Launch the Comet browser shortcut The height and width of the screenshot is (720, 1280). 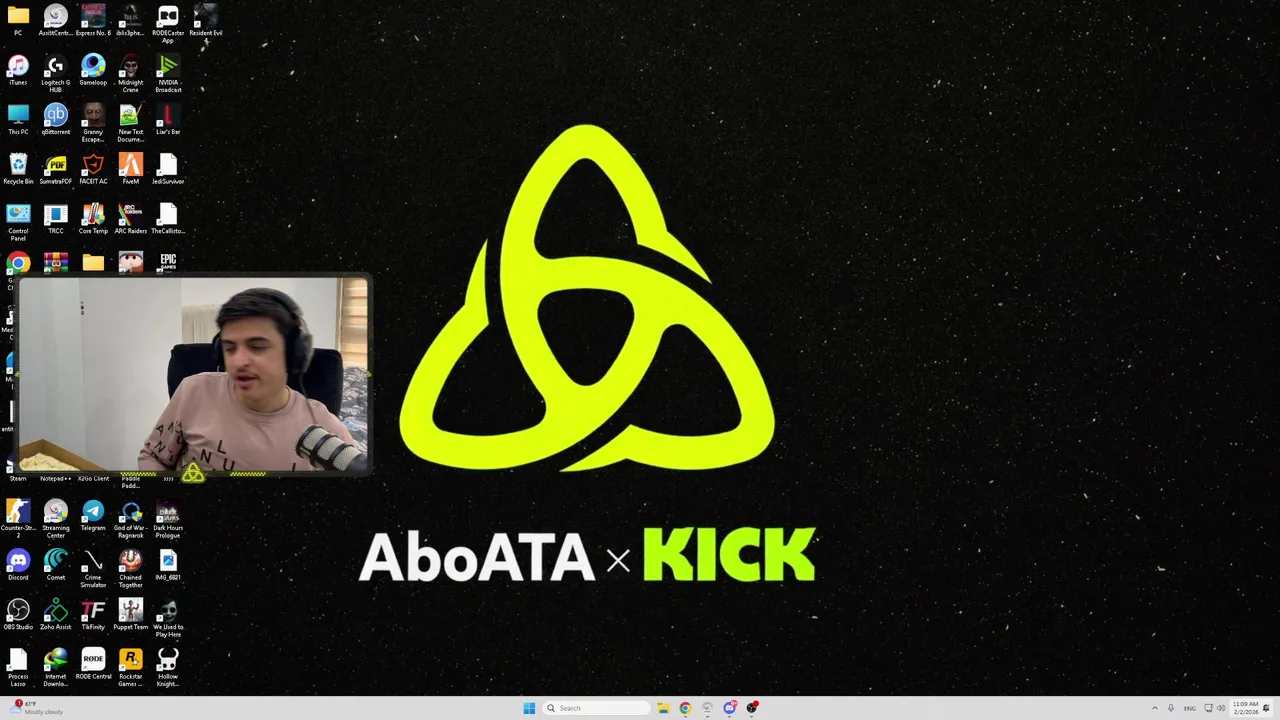[x=56, y=564]
